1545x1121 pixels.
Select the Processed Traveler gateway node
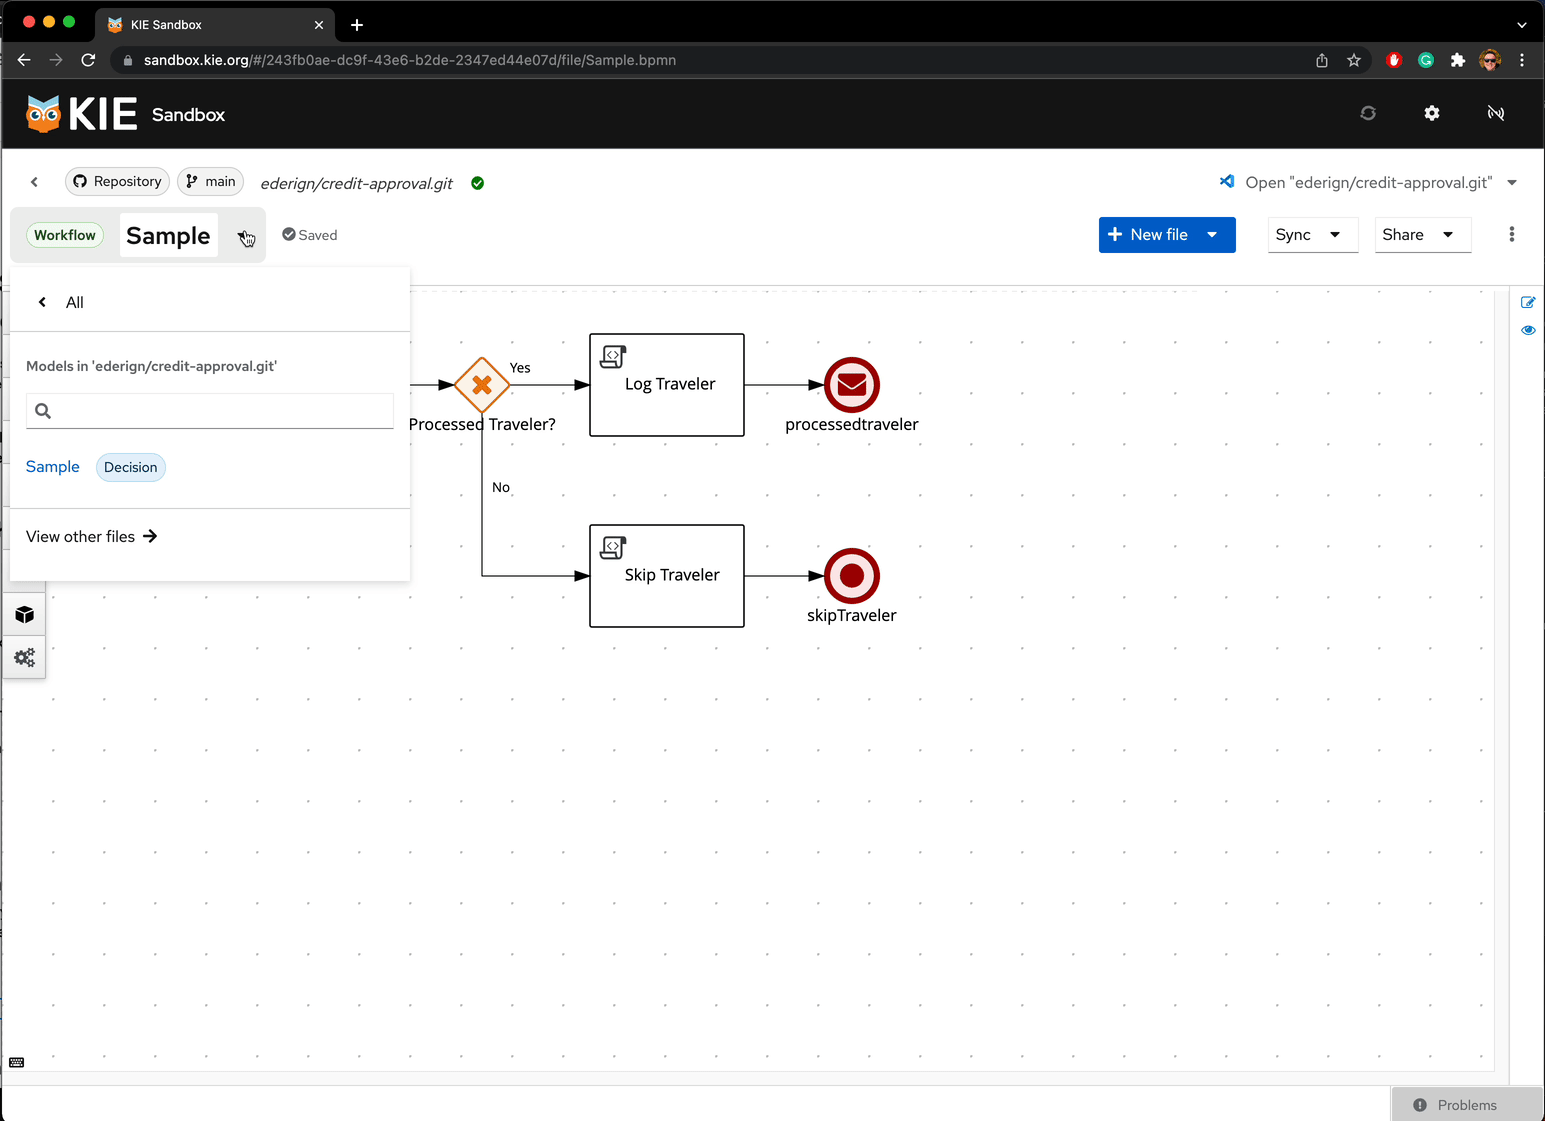(482, 385)
